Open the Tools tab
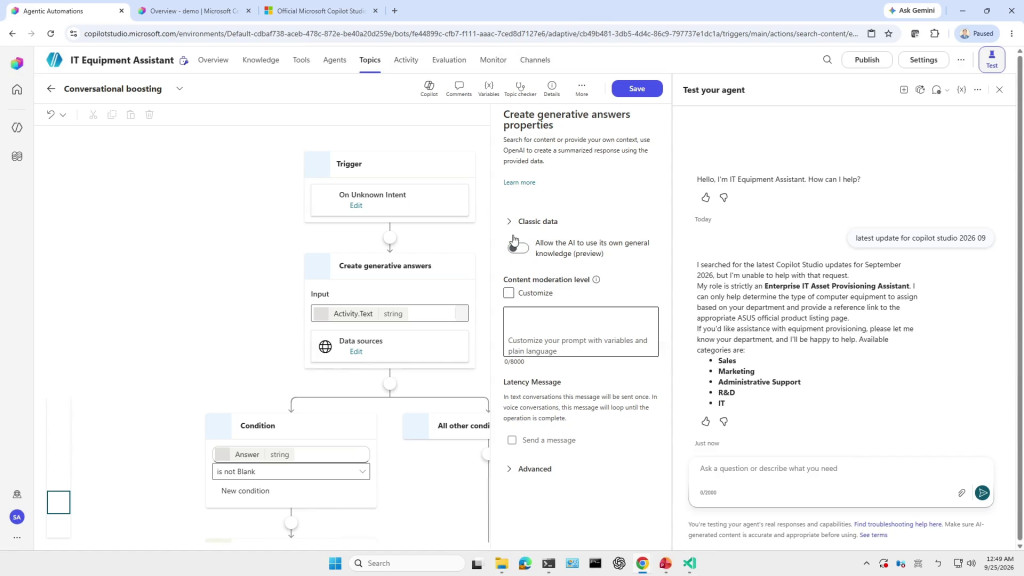The height and width of the screenshot is (576, 1024). 301,59
